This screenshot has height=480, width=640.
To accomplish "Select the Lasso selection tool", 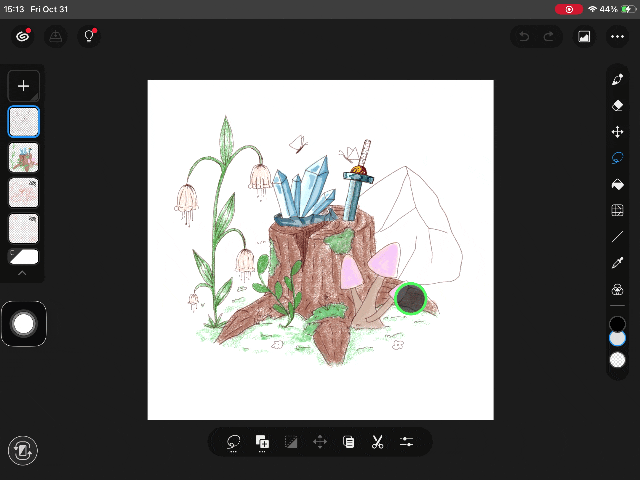I will 617,158.
